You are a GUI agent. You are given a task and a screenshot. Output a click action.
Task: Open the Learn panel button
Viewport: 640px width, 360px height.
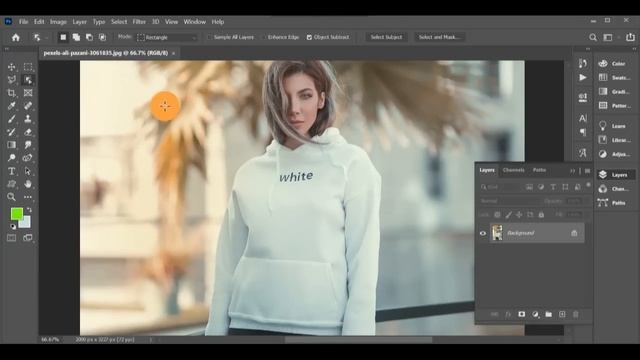coord(614,126)
